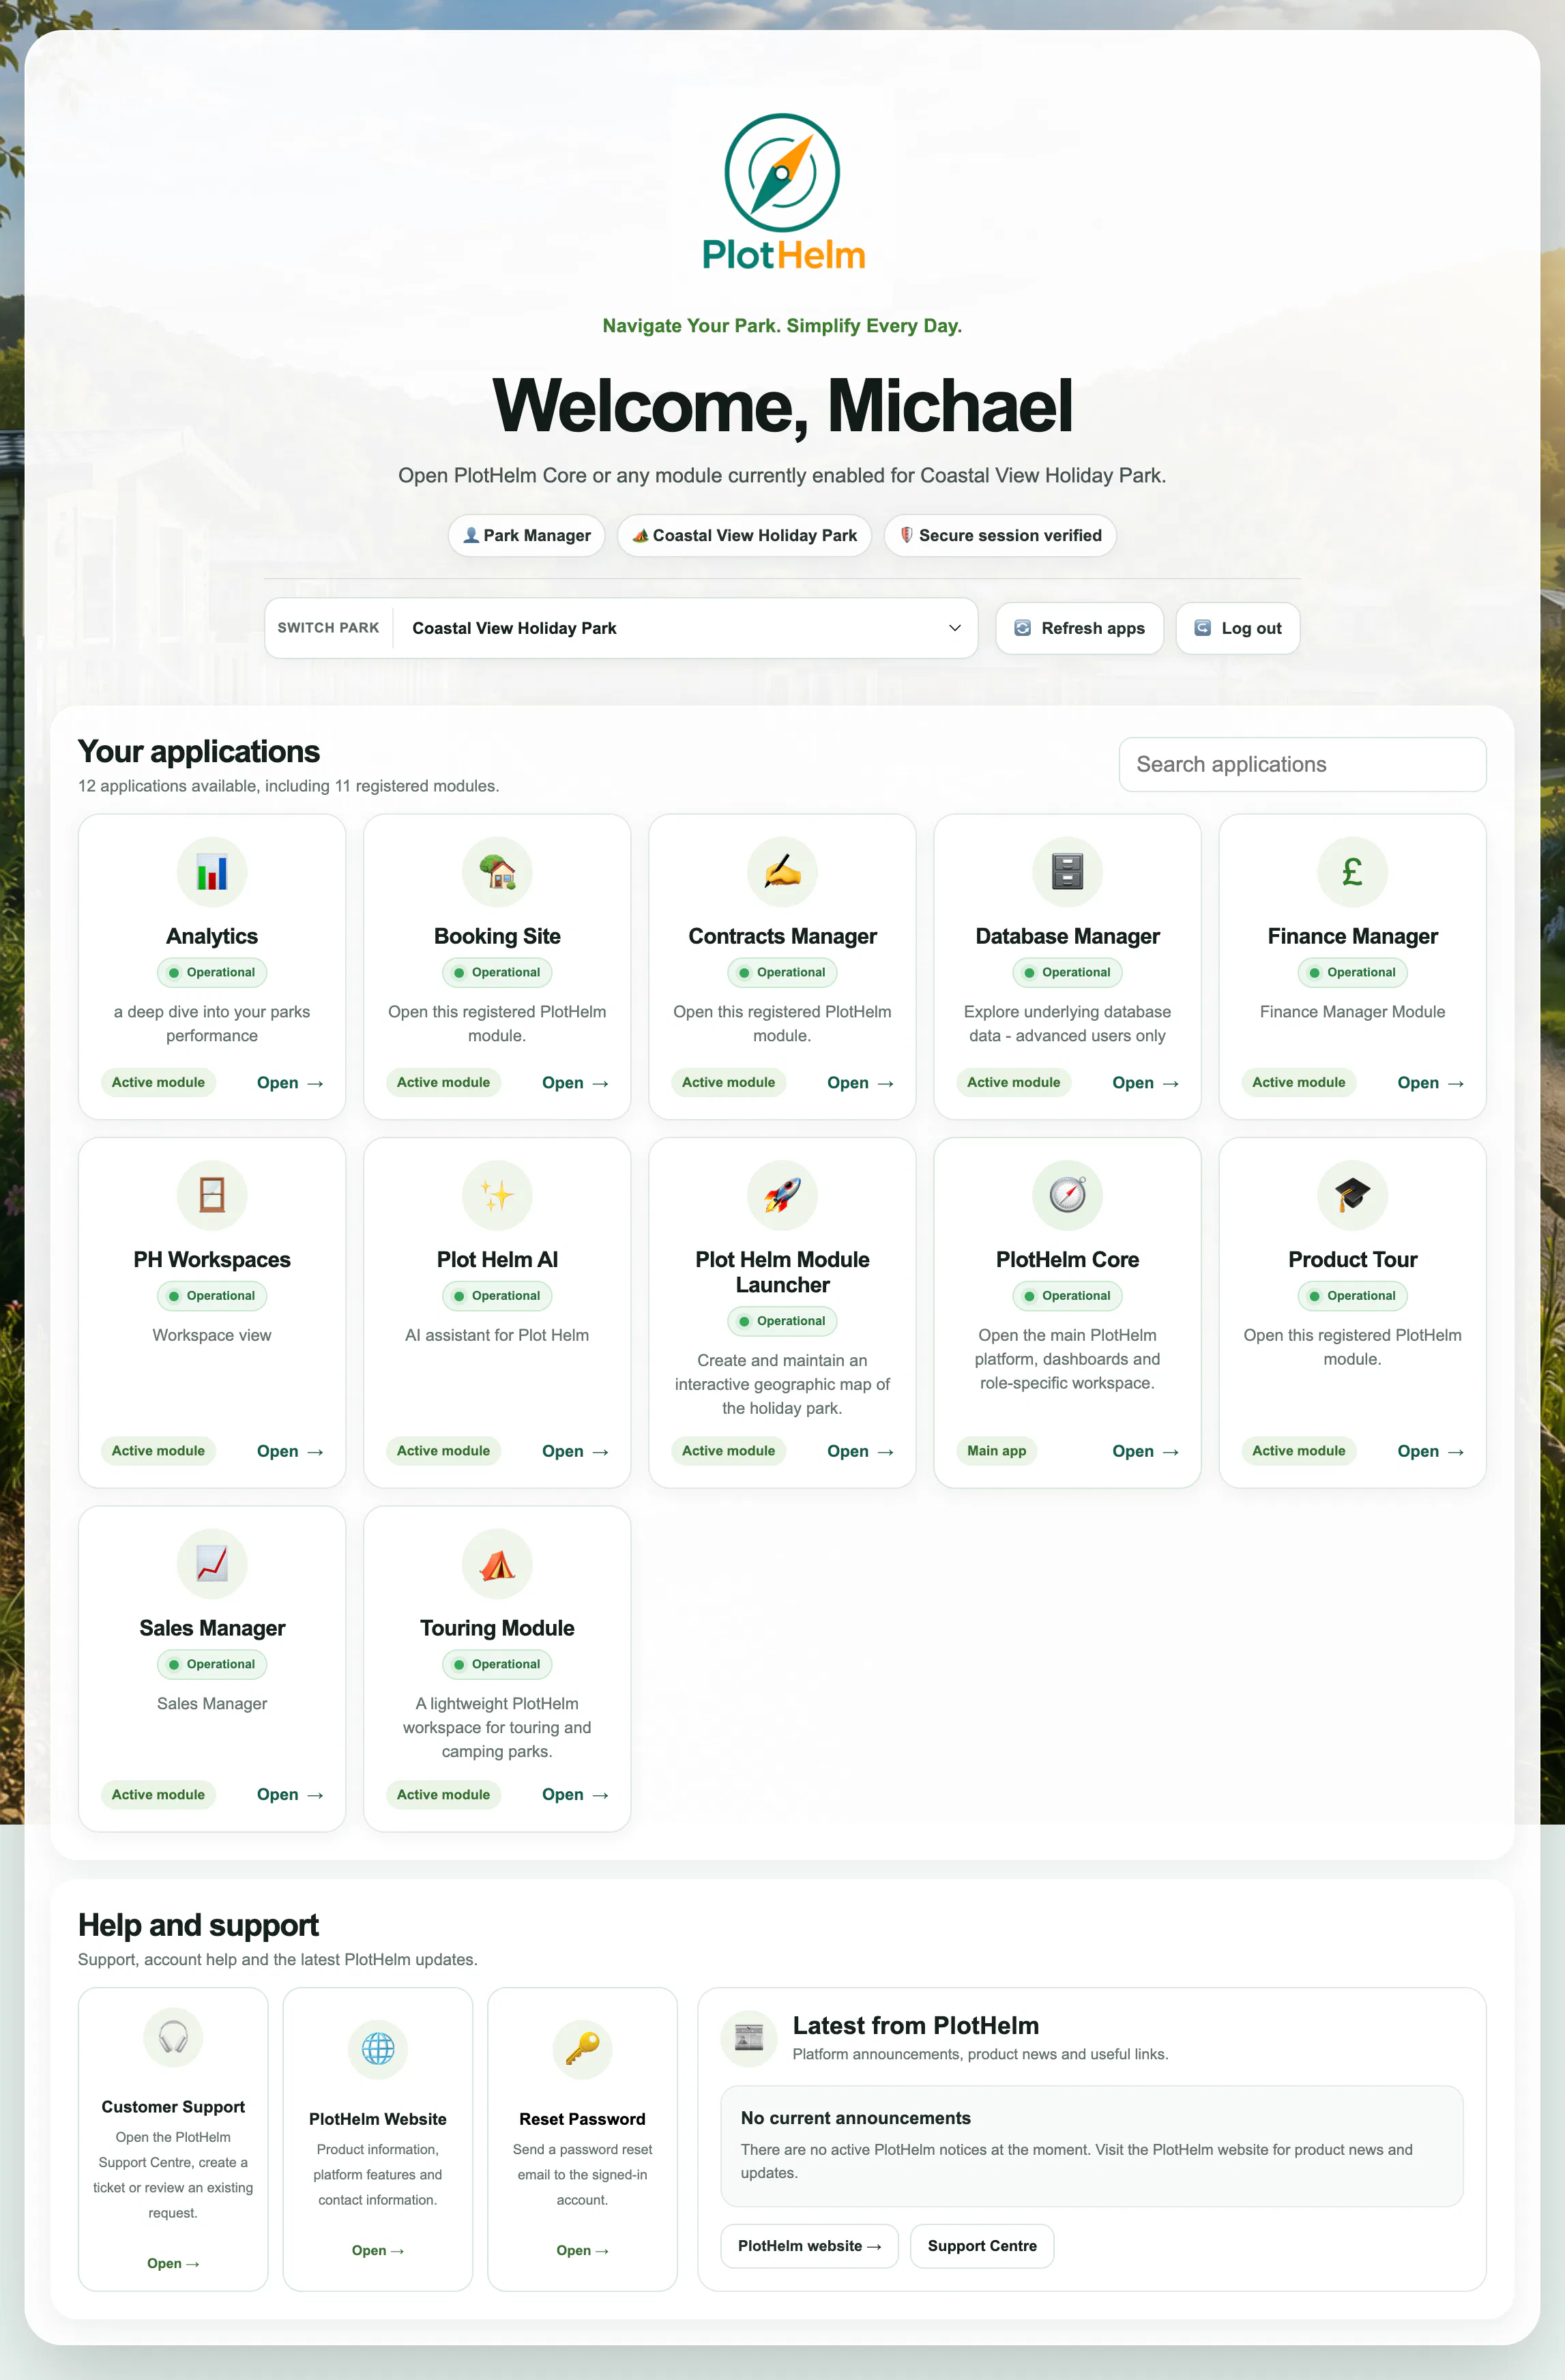
Task: Open the Database Manager module
Action: tap(1145, 1083)
